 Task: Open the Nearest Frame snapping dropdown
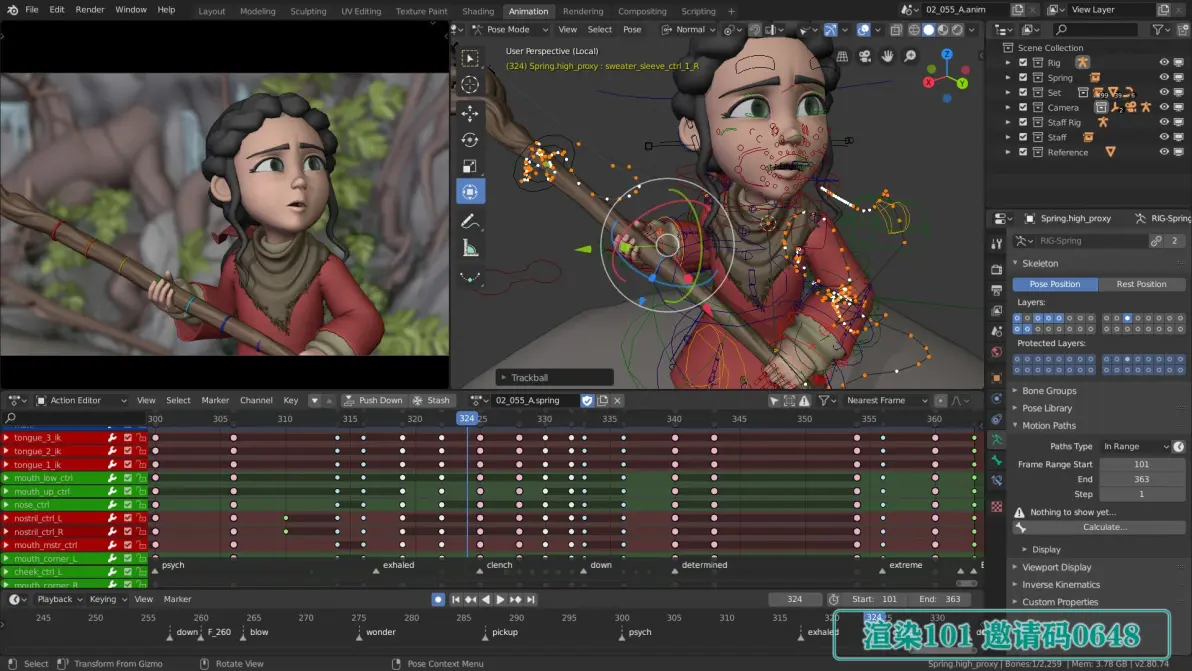pyautogui.click(x=886, y=400)
